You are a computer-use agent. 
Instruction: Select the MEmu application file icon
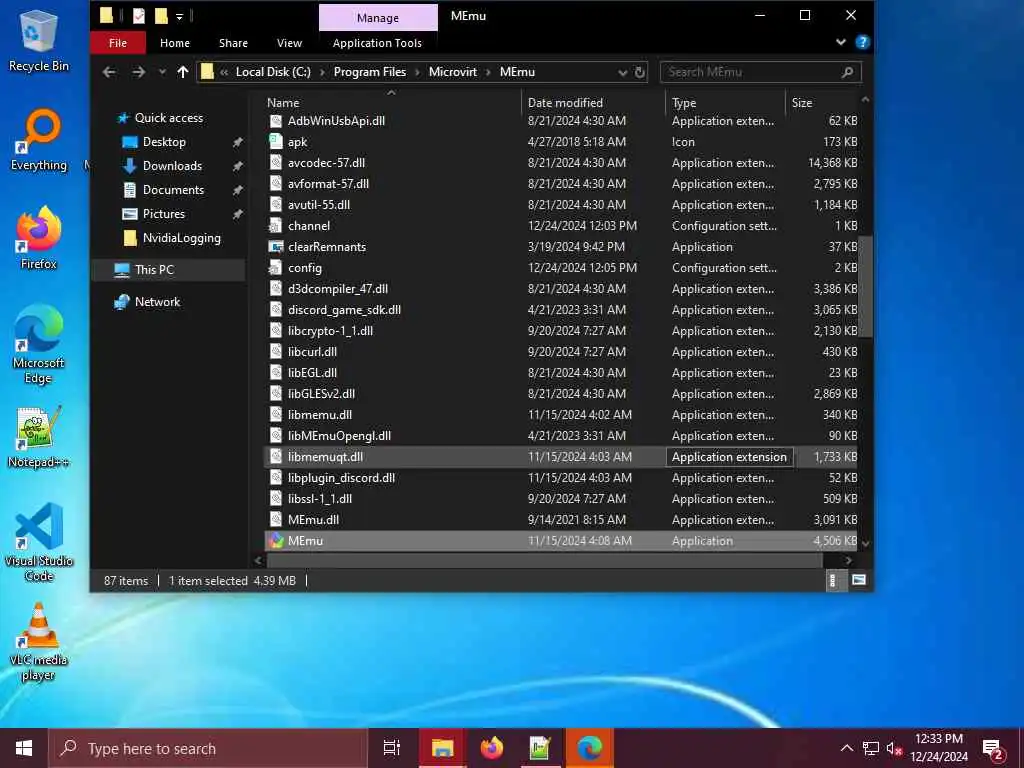[276, 541]
